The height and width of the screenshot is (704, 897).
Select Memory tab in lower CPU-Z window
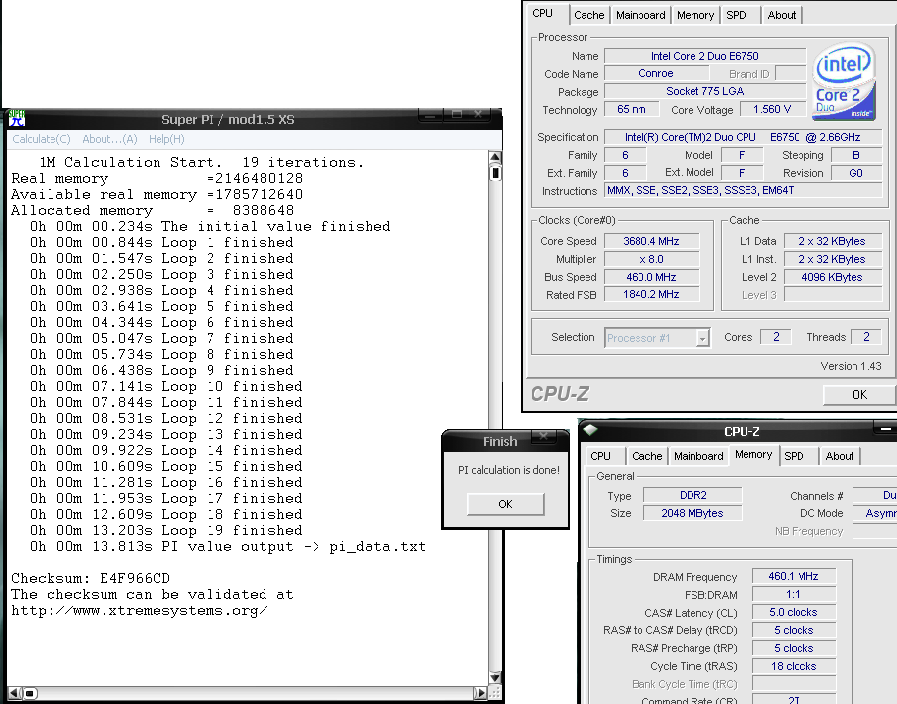pyautogui.click(x=753, y=455)
